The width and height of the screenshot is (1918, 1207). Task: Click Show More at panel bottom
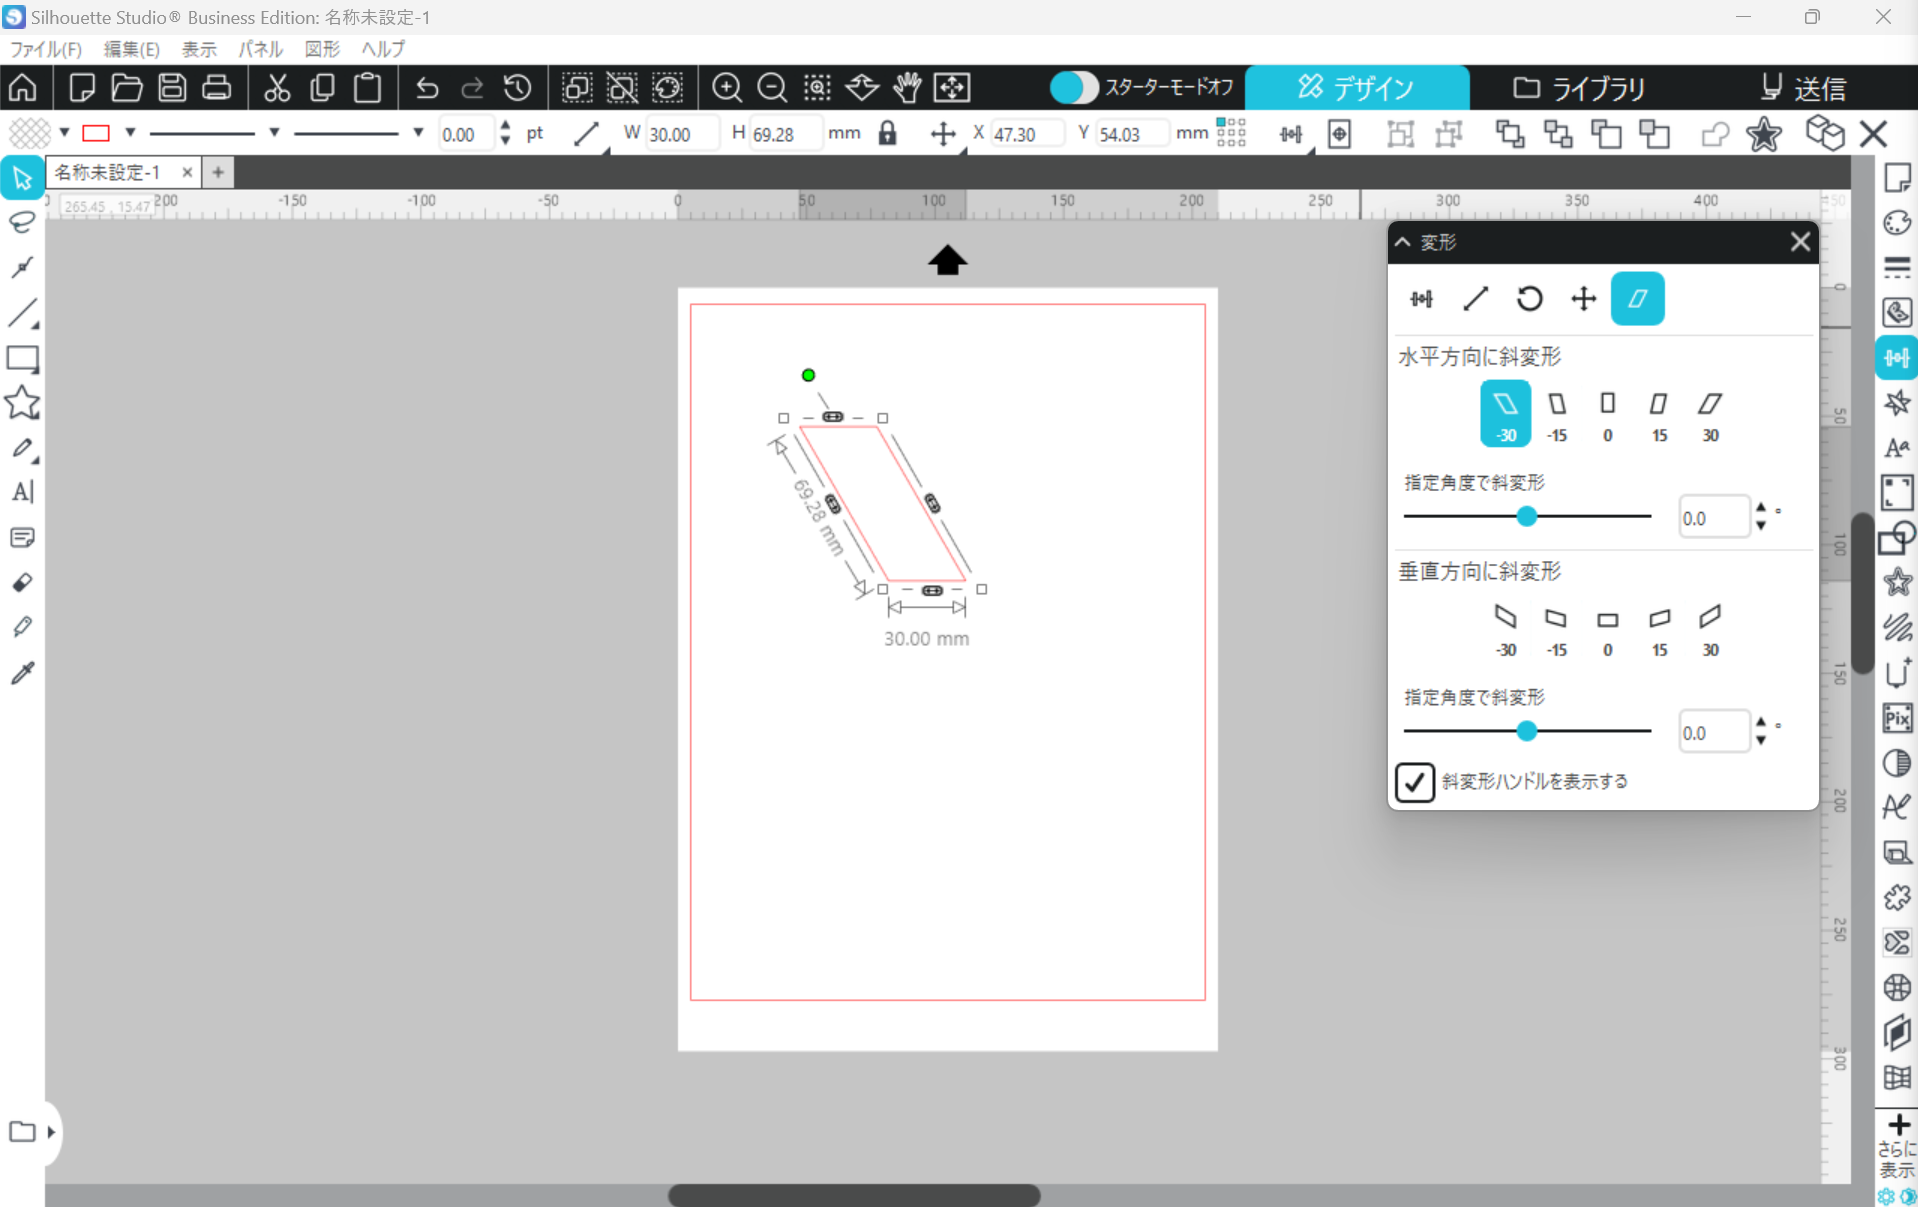click(1897, 1147)
